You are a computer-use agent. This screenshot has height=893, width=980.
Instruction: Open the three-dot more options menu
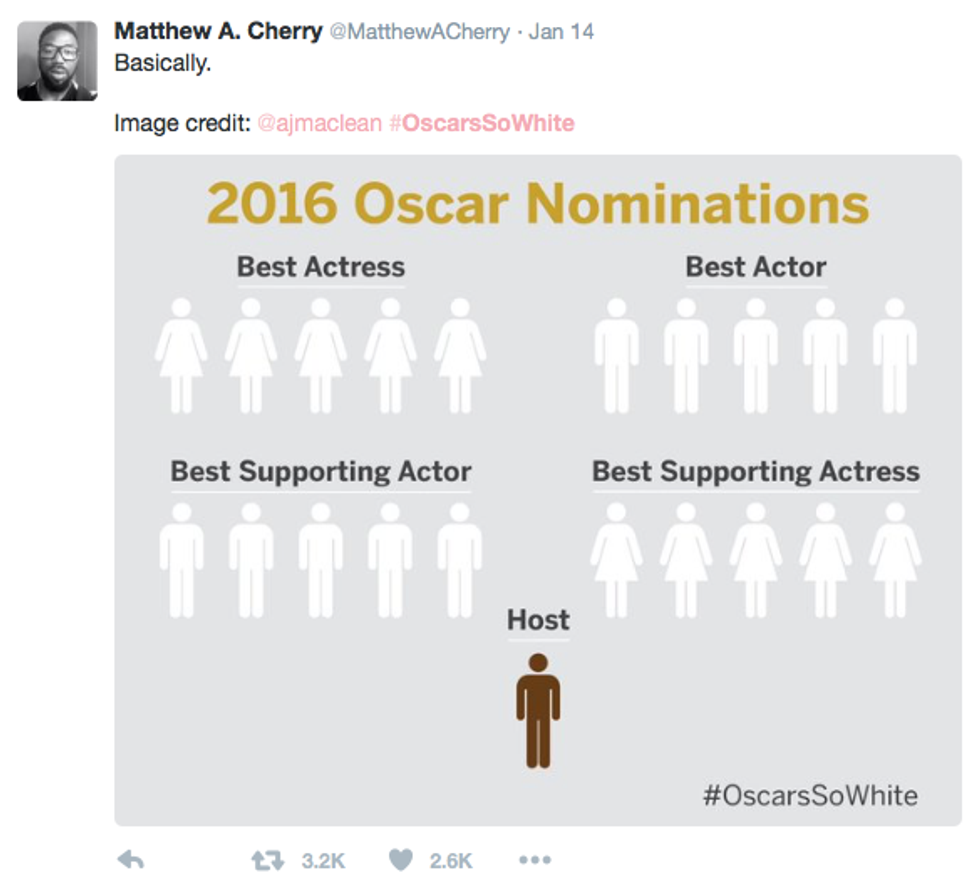point(535,860)
